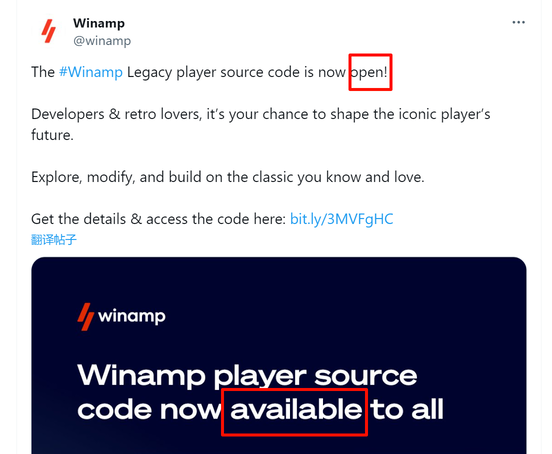Click the "Explore, modify, and build" sentence

coord(227,177)
